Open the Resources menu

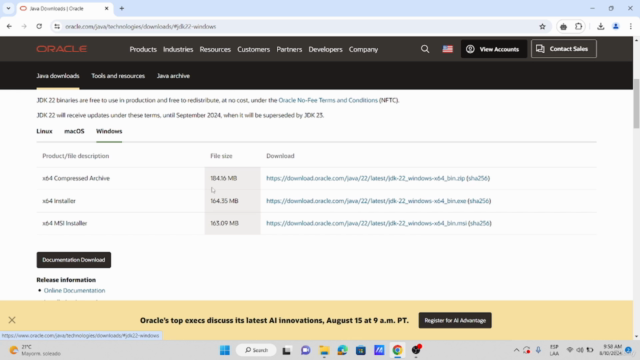pos(215,49)
